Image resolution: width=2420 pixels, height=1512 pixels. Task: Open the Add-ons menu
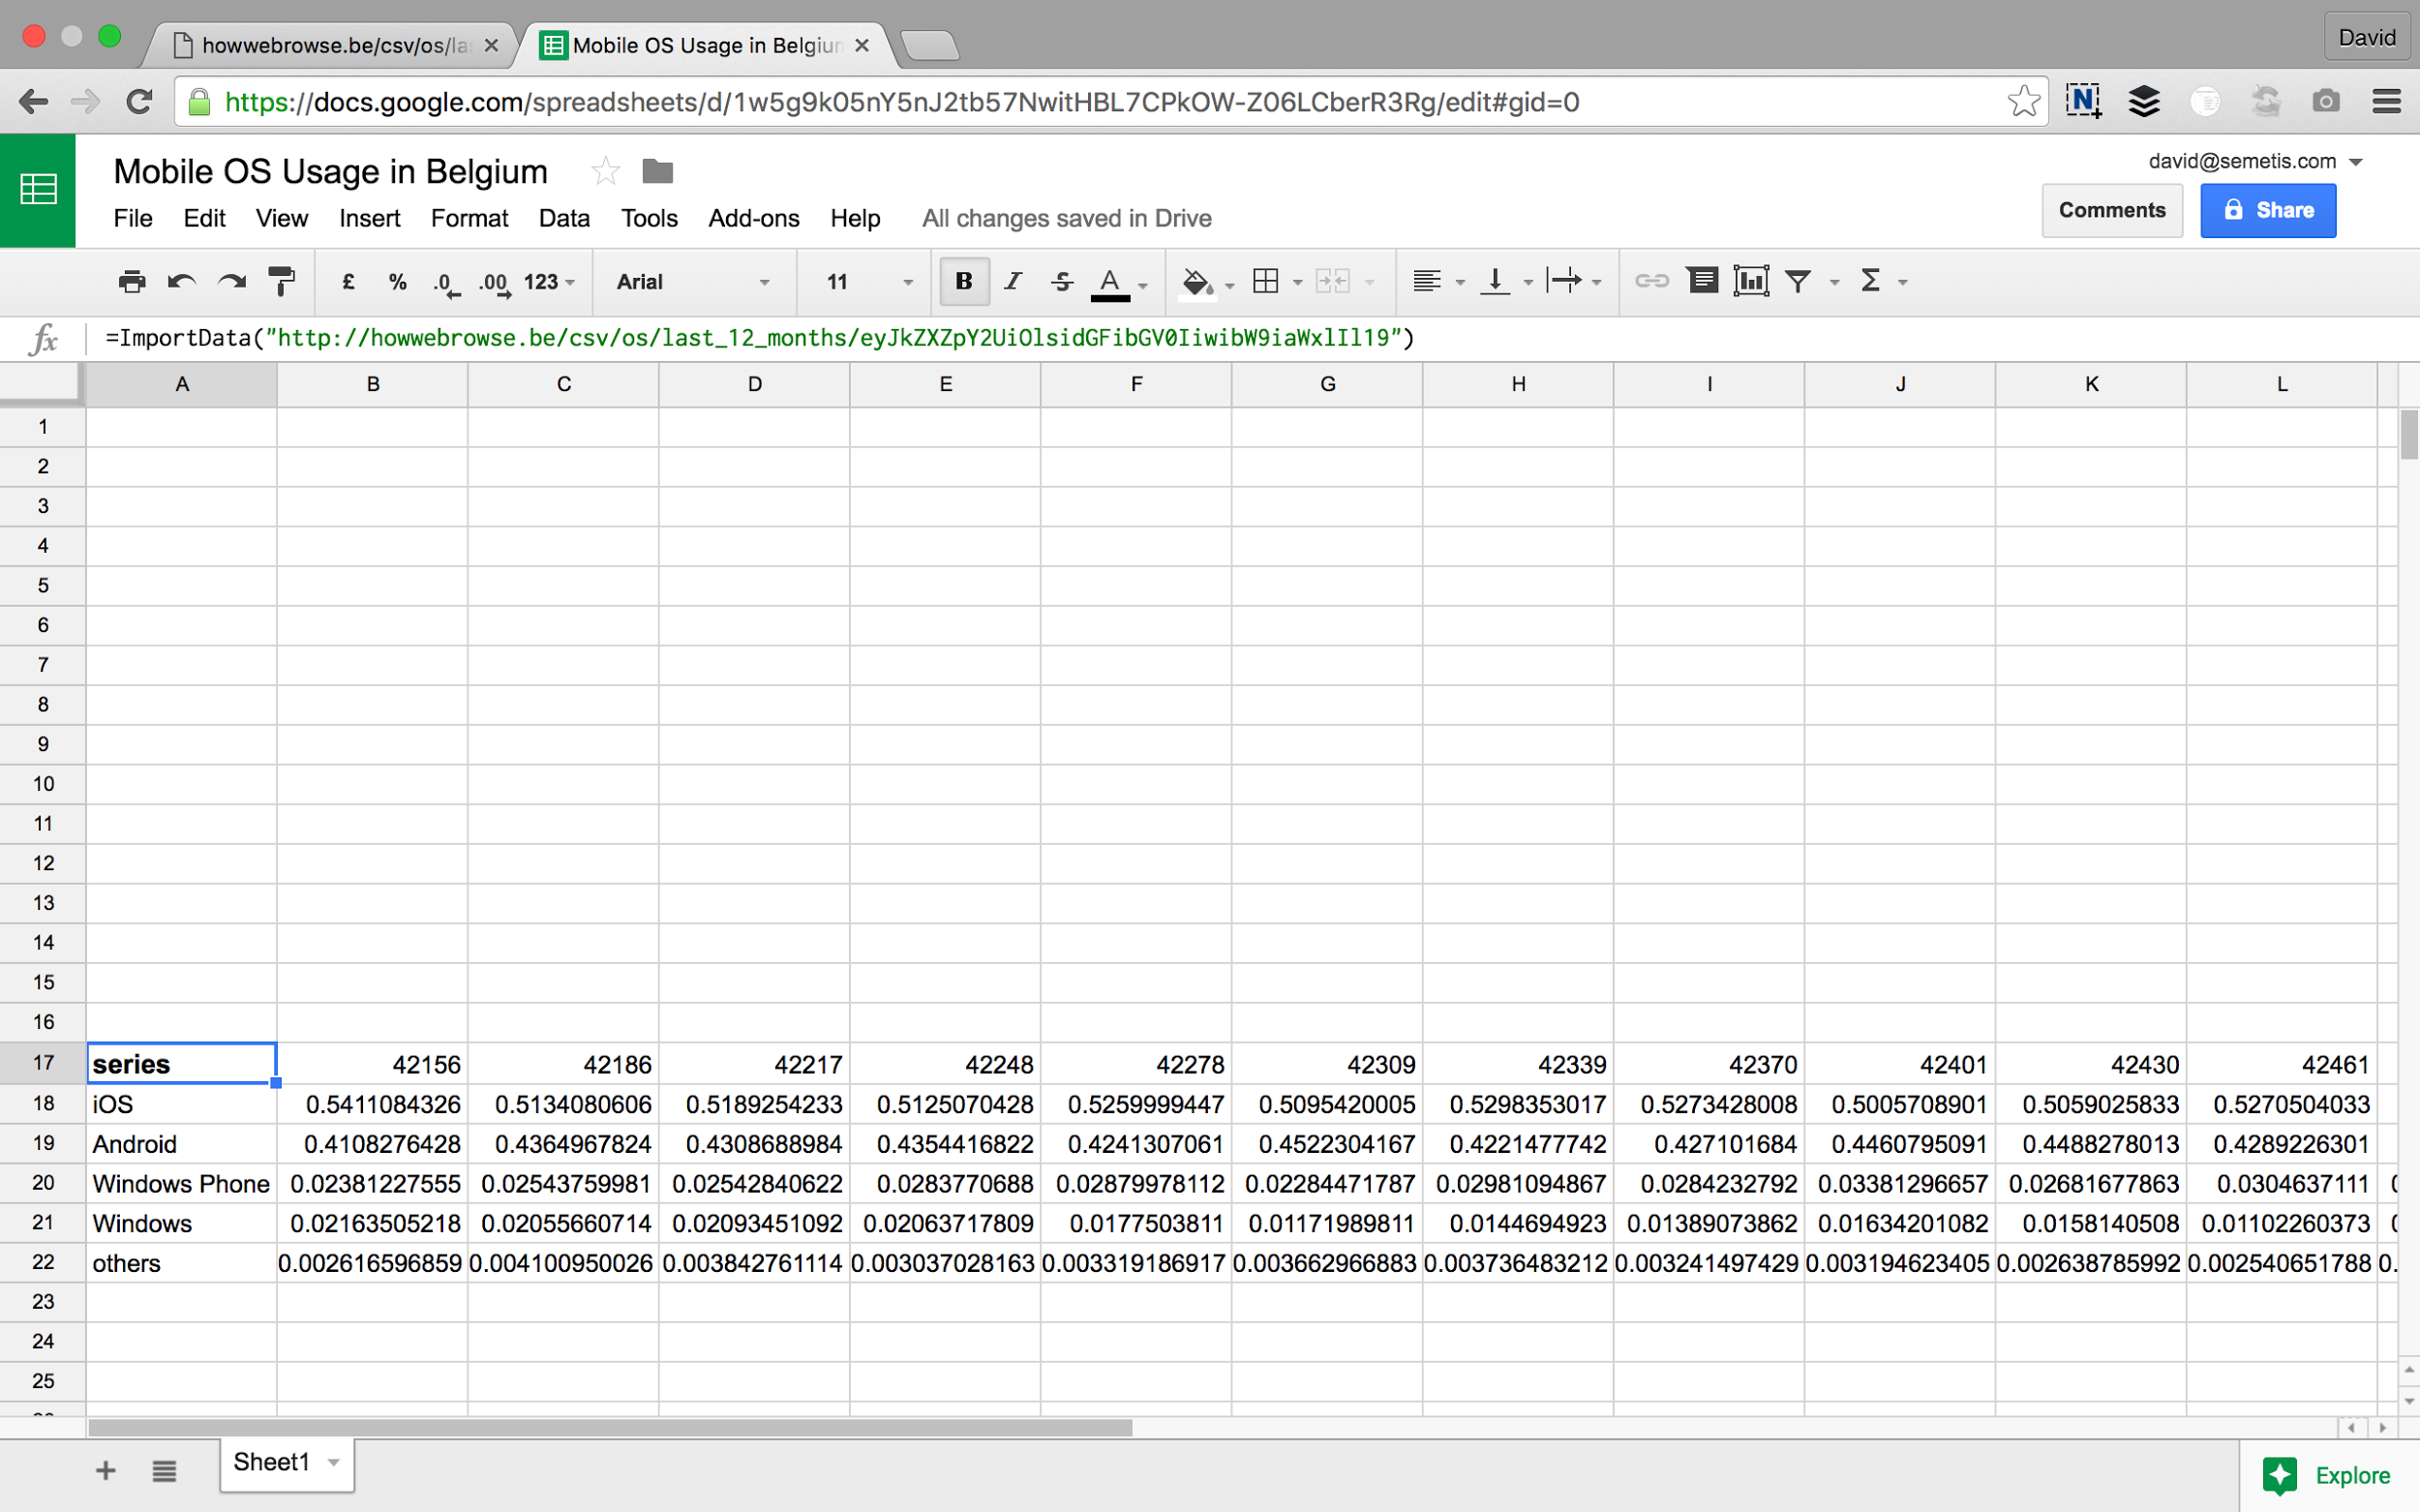(753, 218)
